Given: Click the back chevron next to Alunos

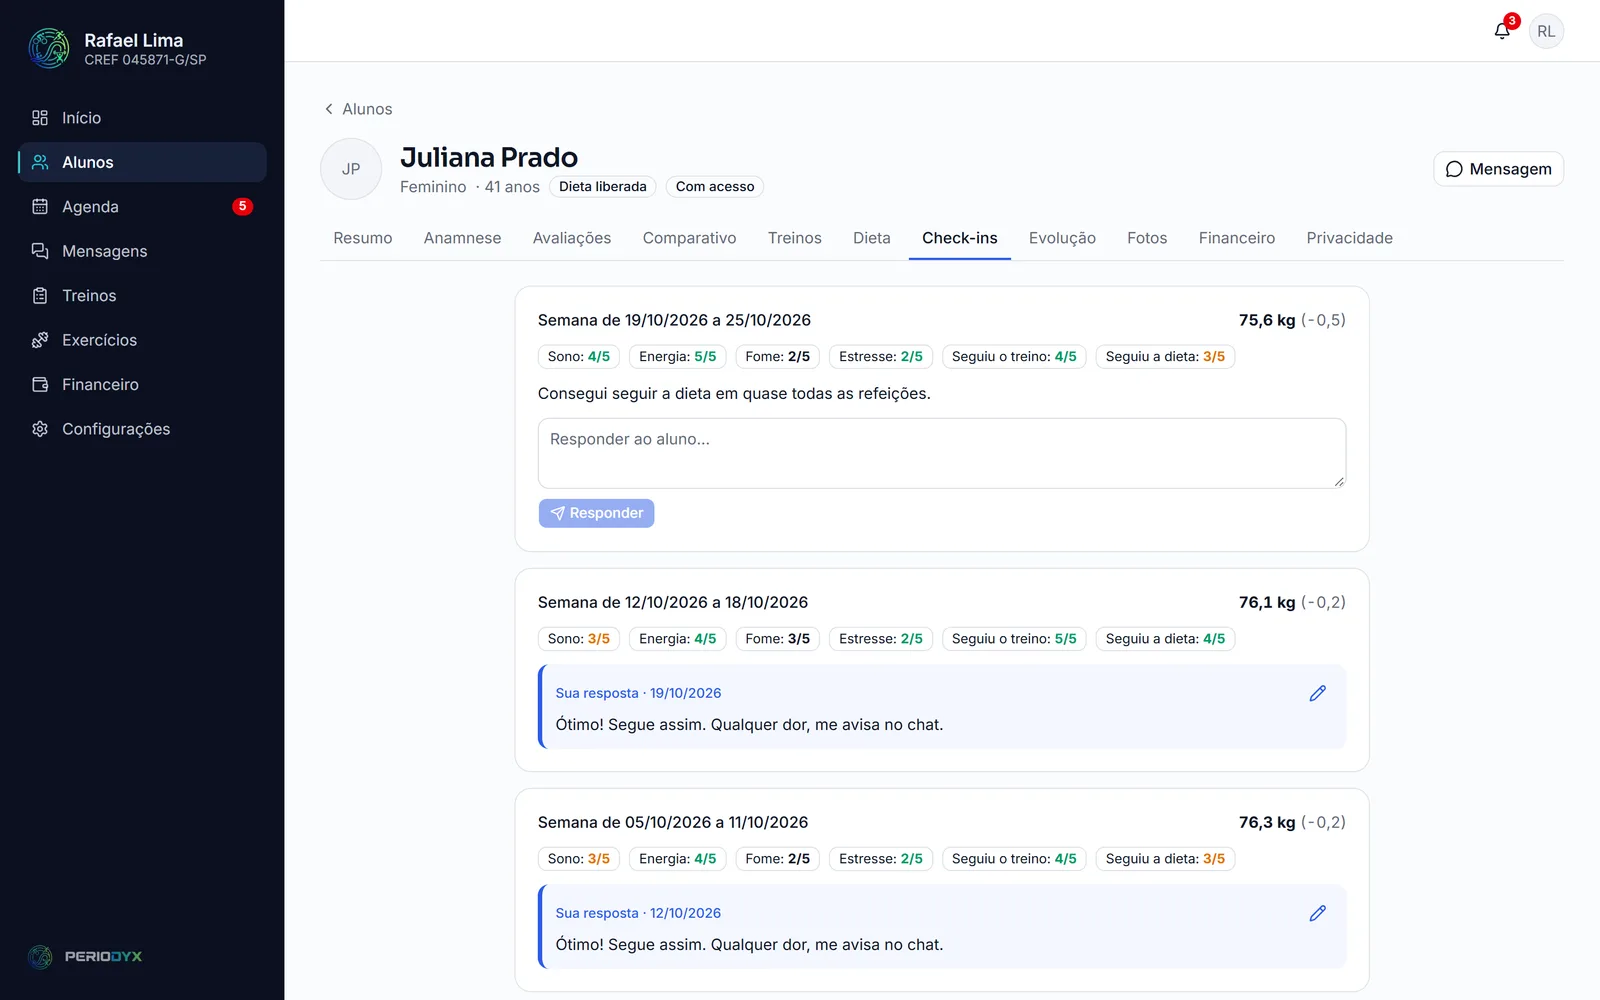Looking at the screenshot, I should pos(329,109).
